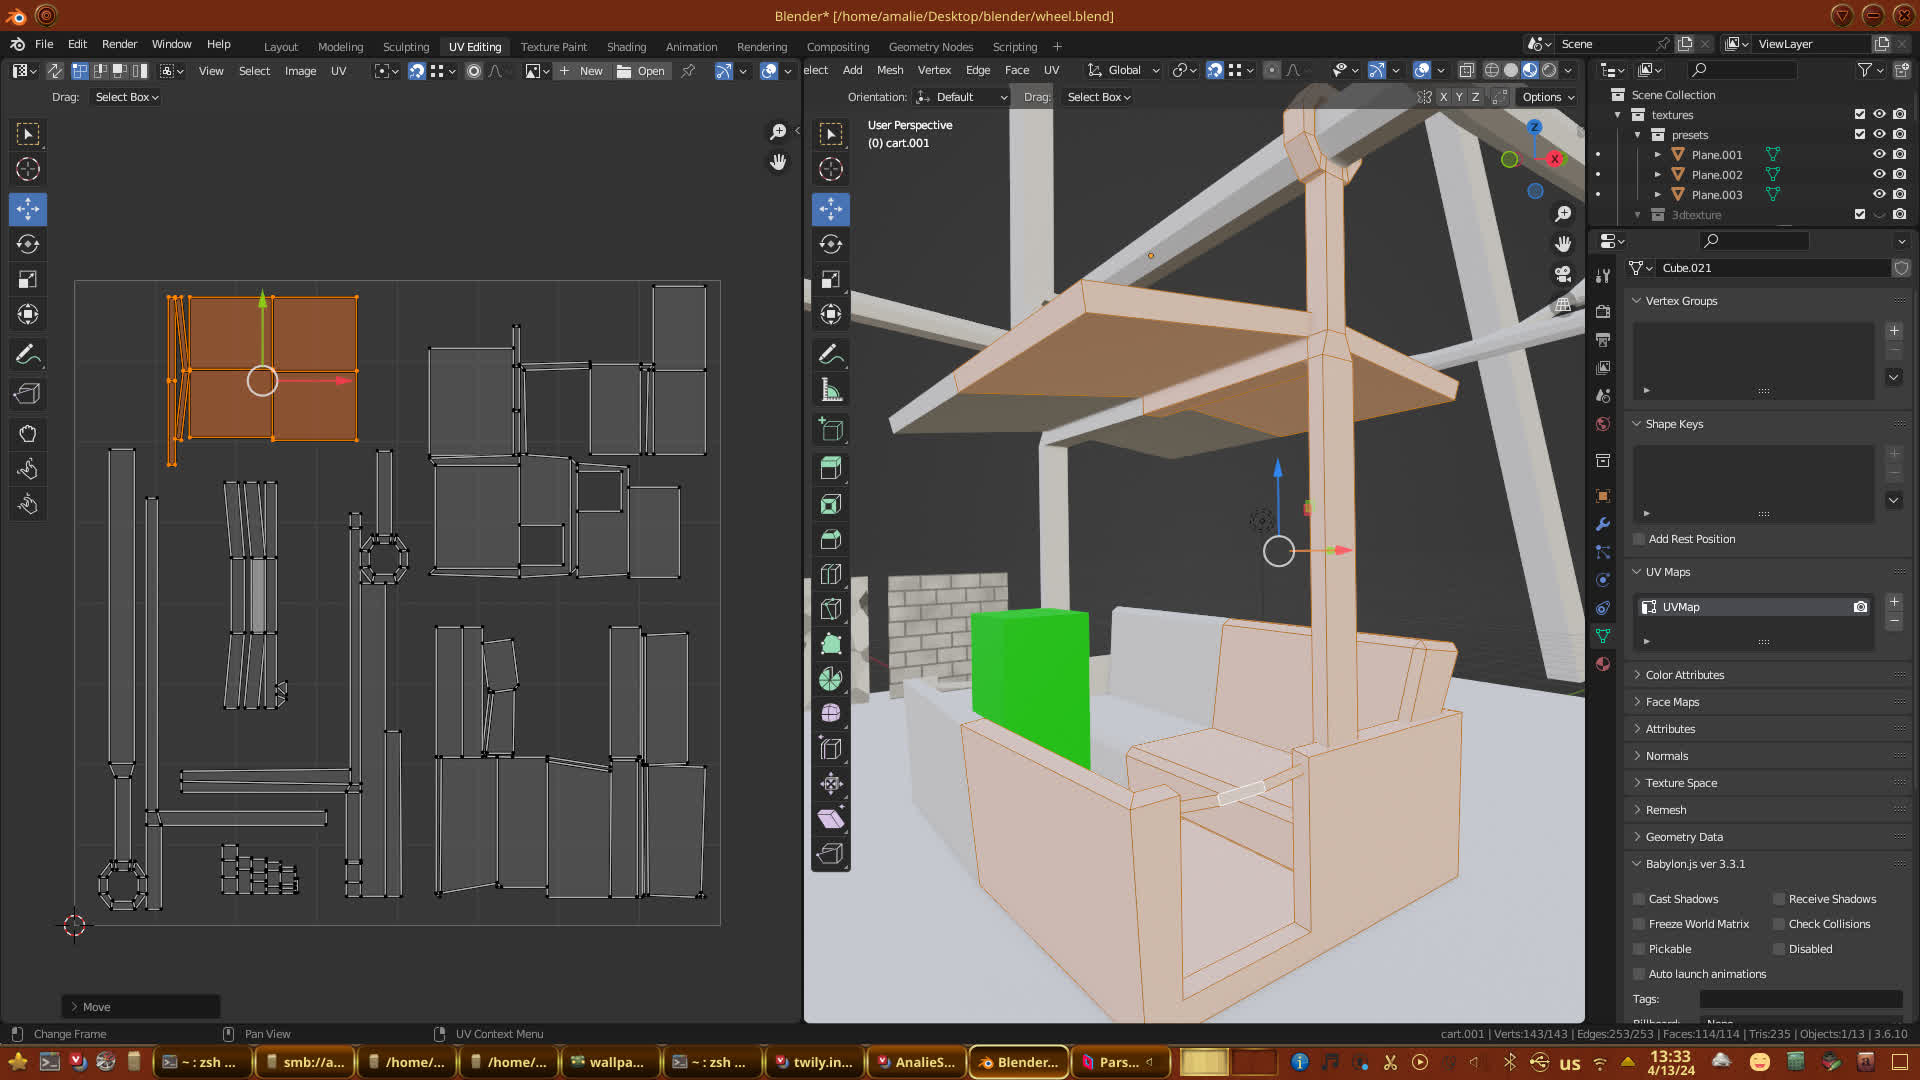The width and height of the screenshot is (1920, 1080).
Task: Open the Material properties tab
Action: pos(1603,664)
